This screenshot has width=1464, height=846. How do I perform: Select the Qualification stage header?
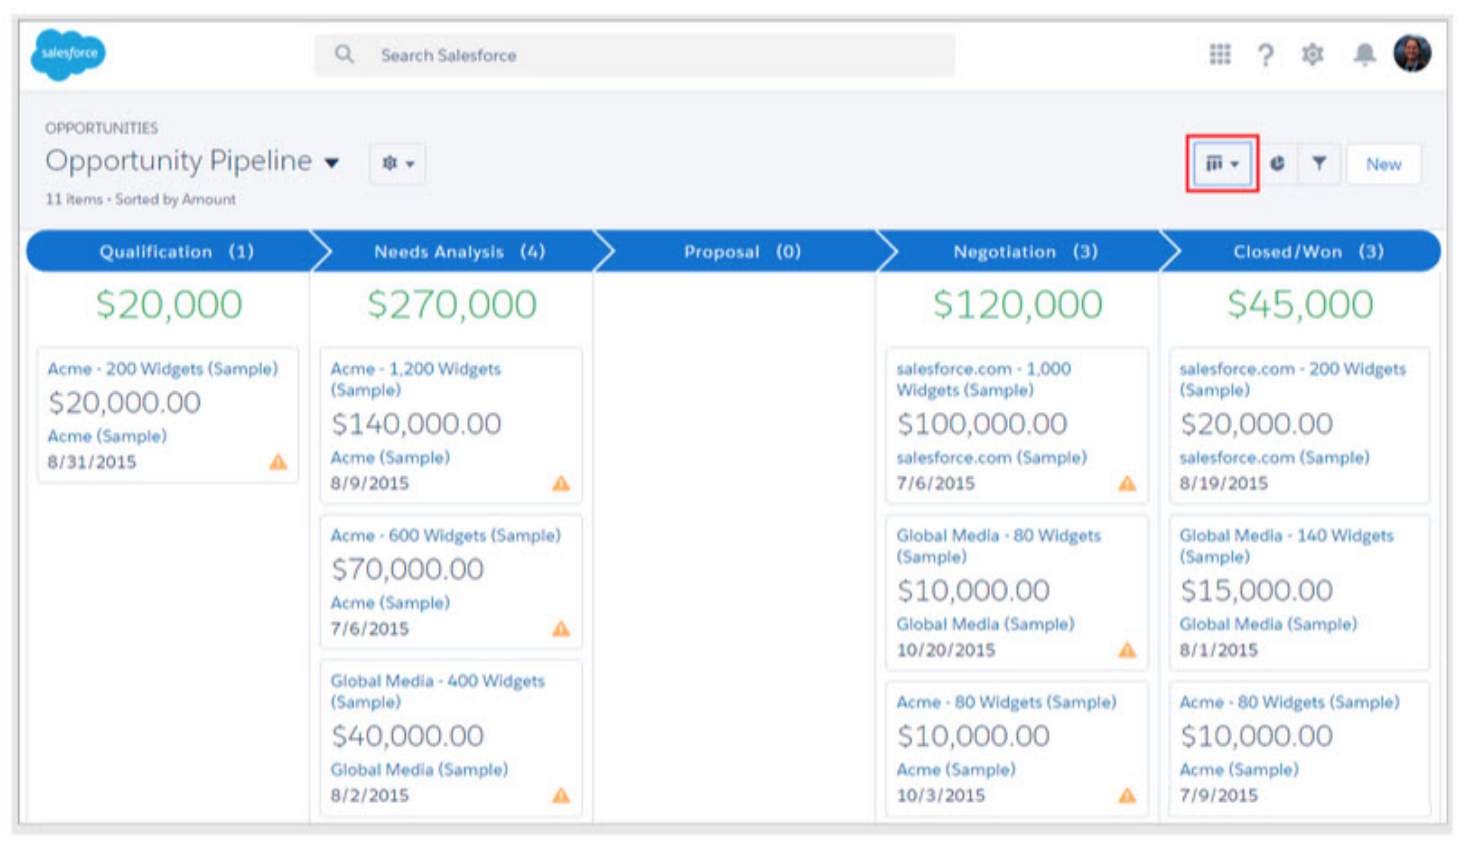[x=175, y=252]
